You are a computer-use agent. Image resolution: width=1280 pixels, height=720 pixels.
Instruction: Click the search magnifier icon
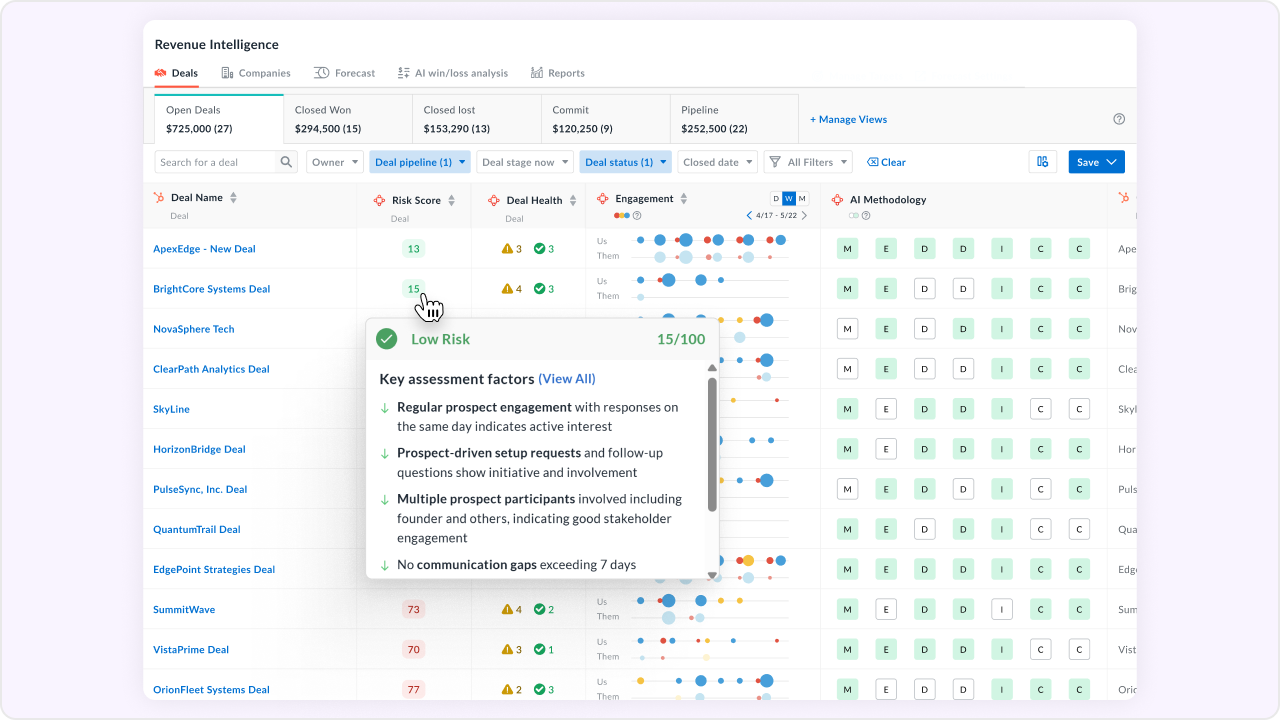coord(286,162)
